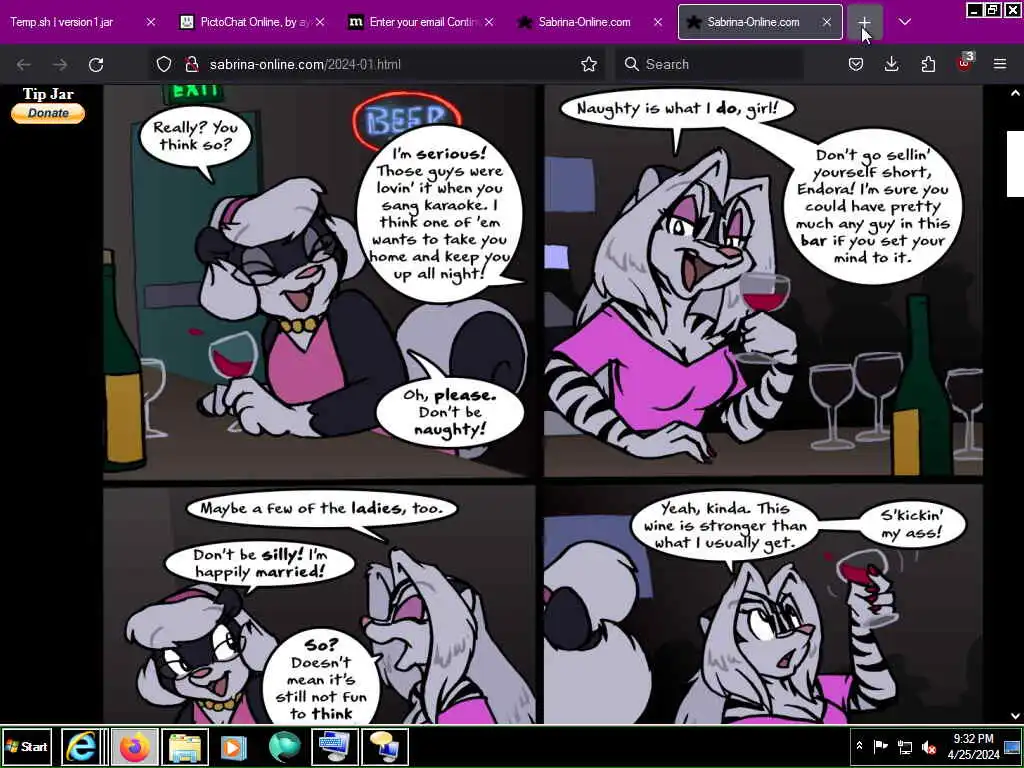Focus the Search box in toolbar
The height and width of the screenshot is (768, 1024).
(x=709, y=64)
